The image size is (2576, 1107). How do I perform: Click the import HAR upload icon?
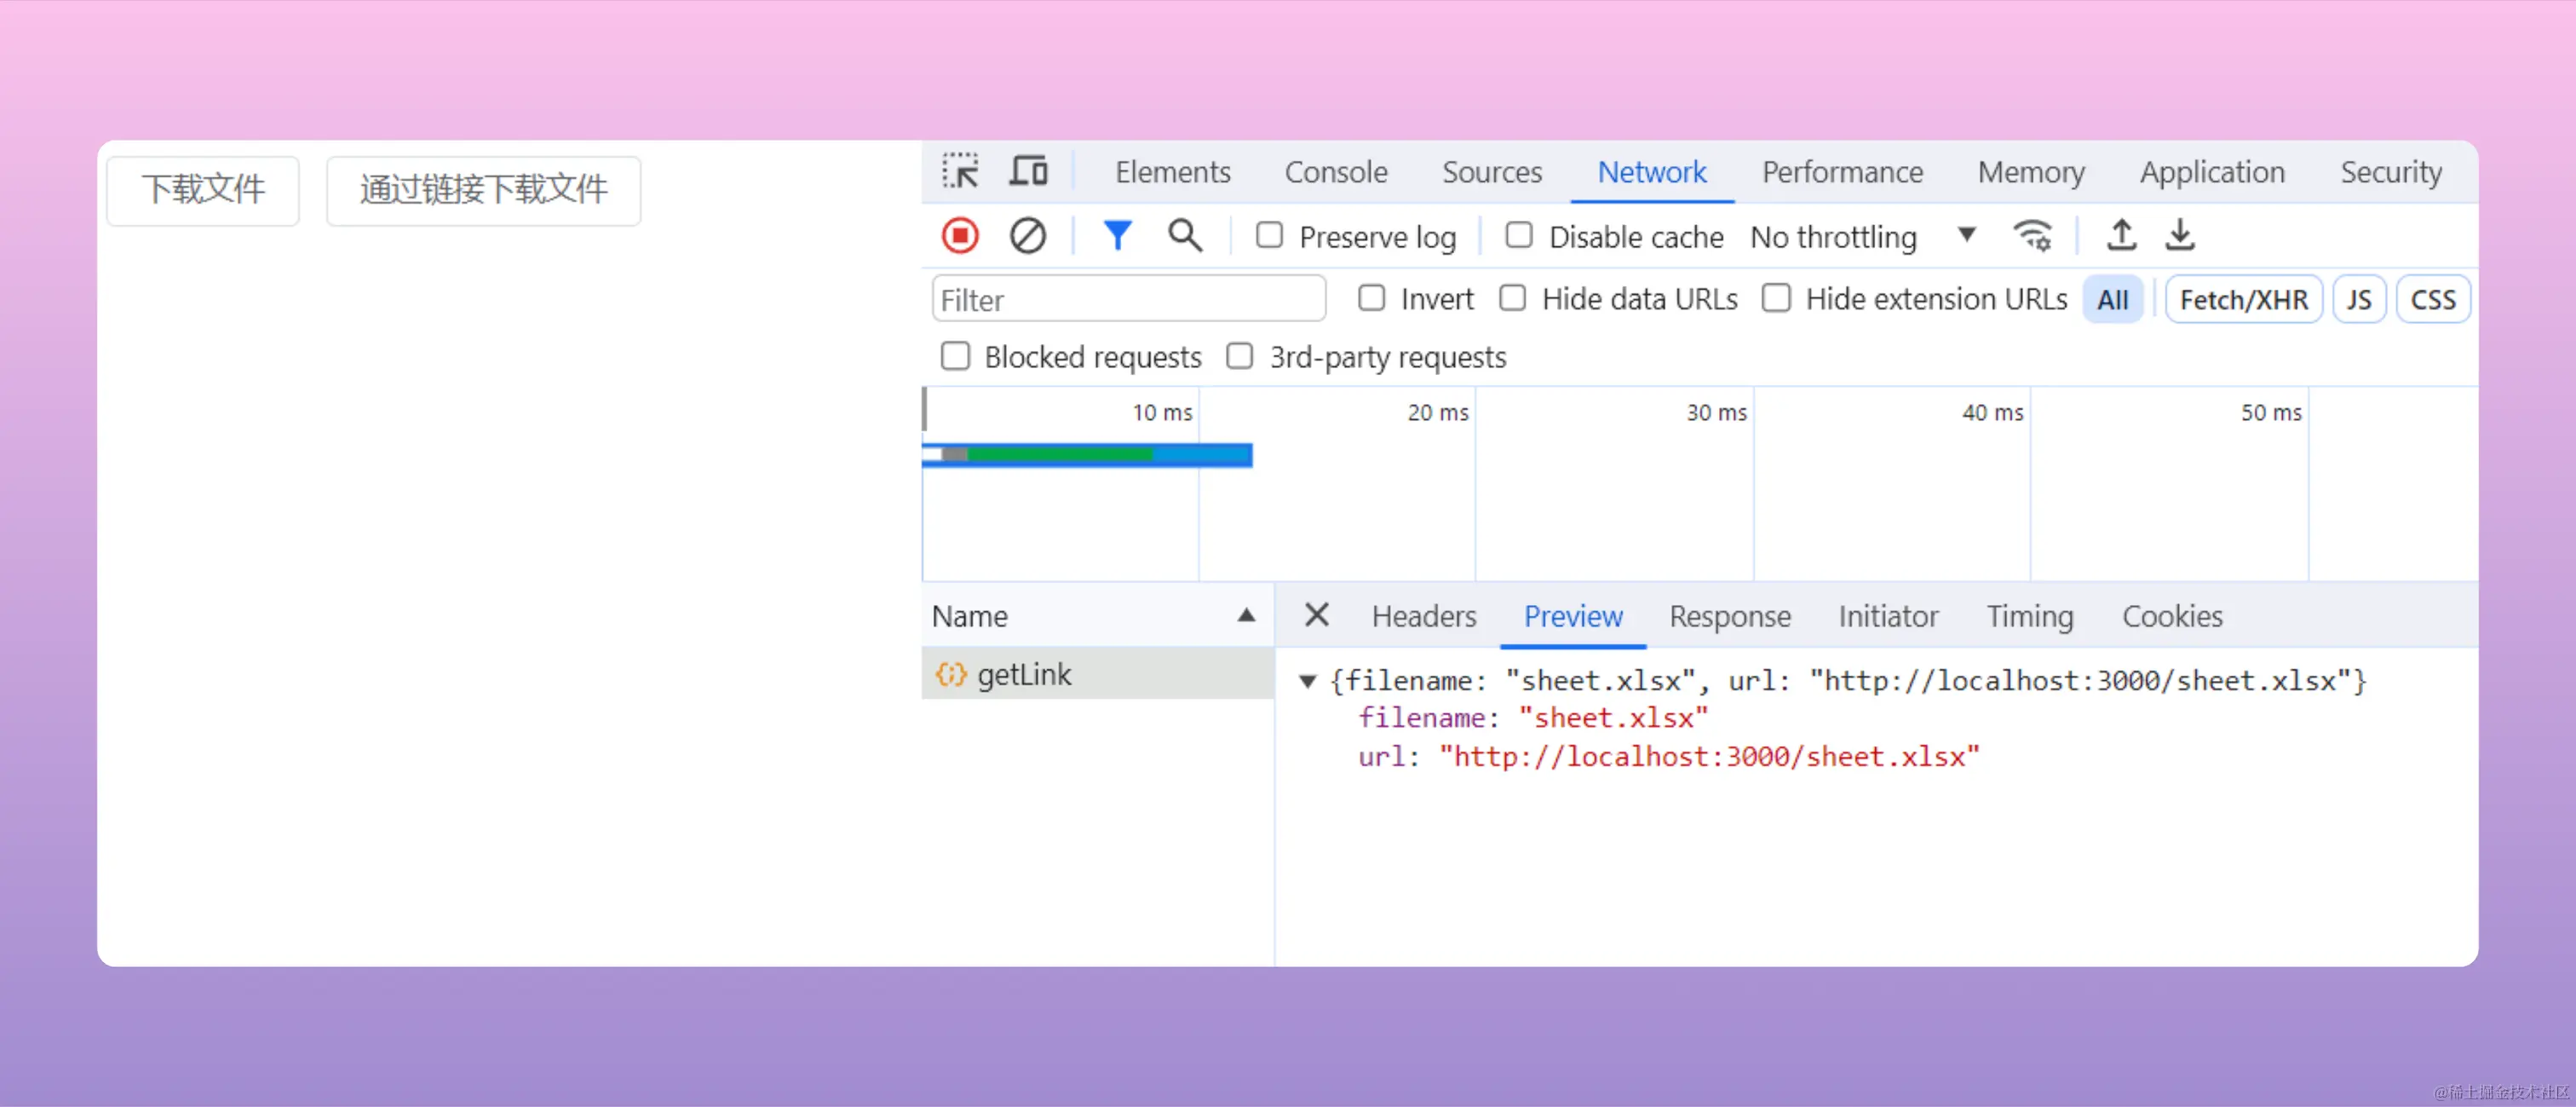click(2121, 236)
